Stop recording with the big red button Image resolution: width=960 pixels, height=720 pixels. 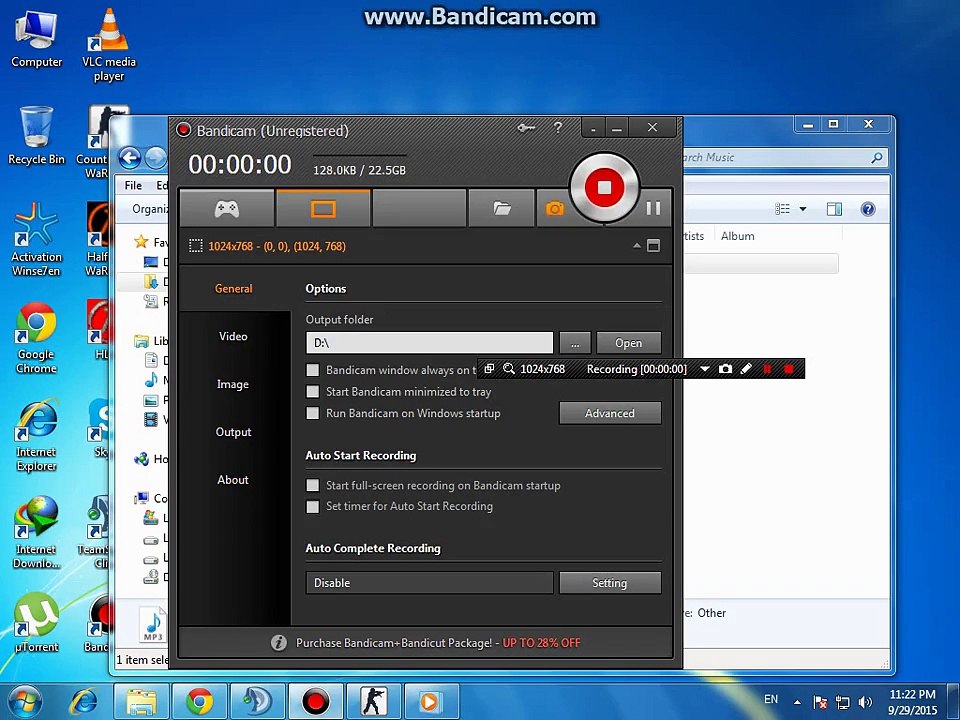point(604,187)
